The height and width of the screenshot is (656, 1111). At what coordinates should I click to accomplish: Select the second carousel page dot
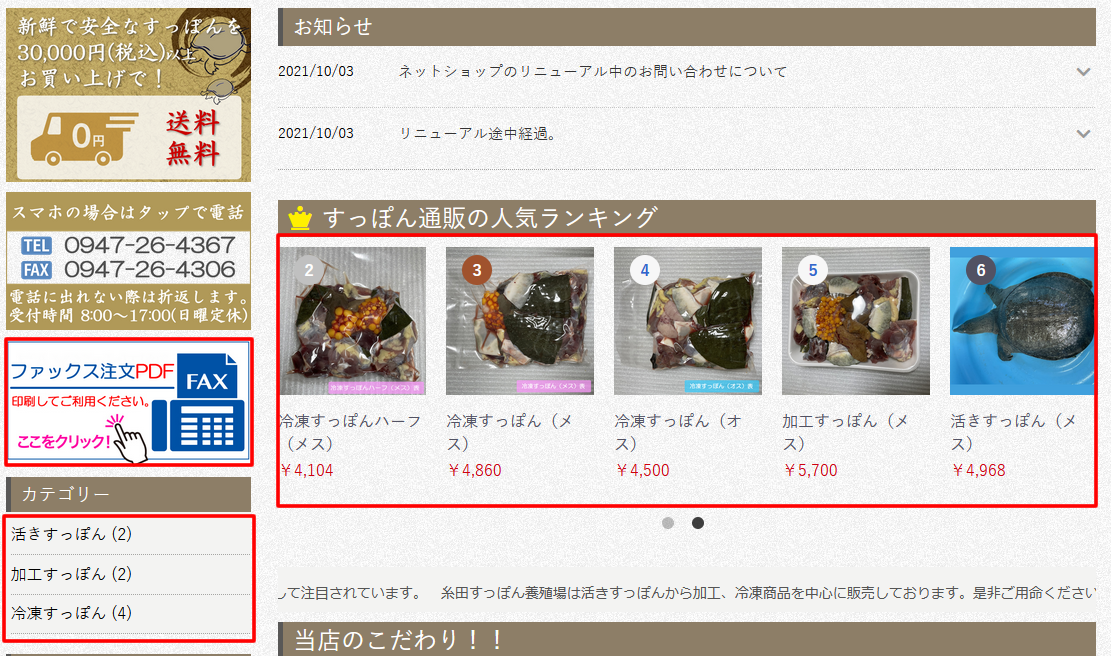(x=698, y=523)
